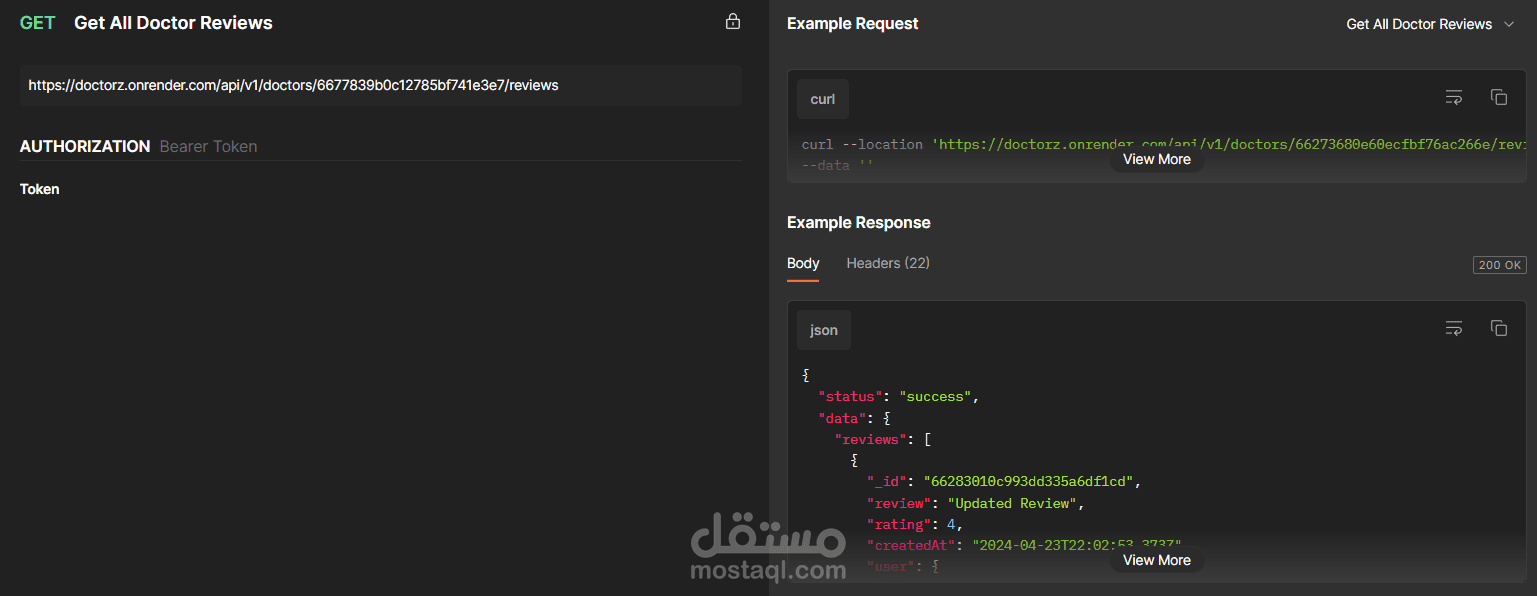
Task: Click the 200 OK status badge
Action: click(x=1500, y=265)
